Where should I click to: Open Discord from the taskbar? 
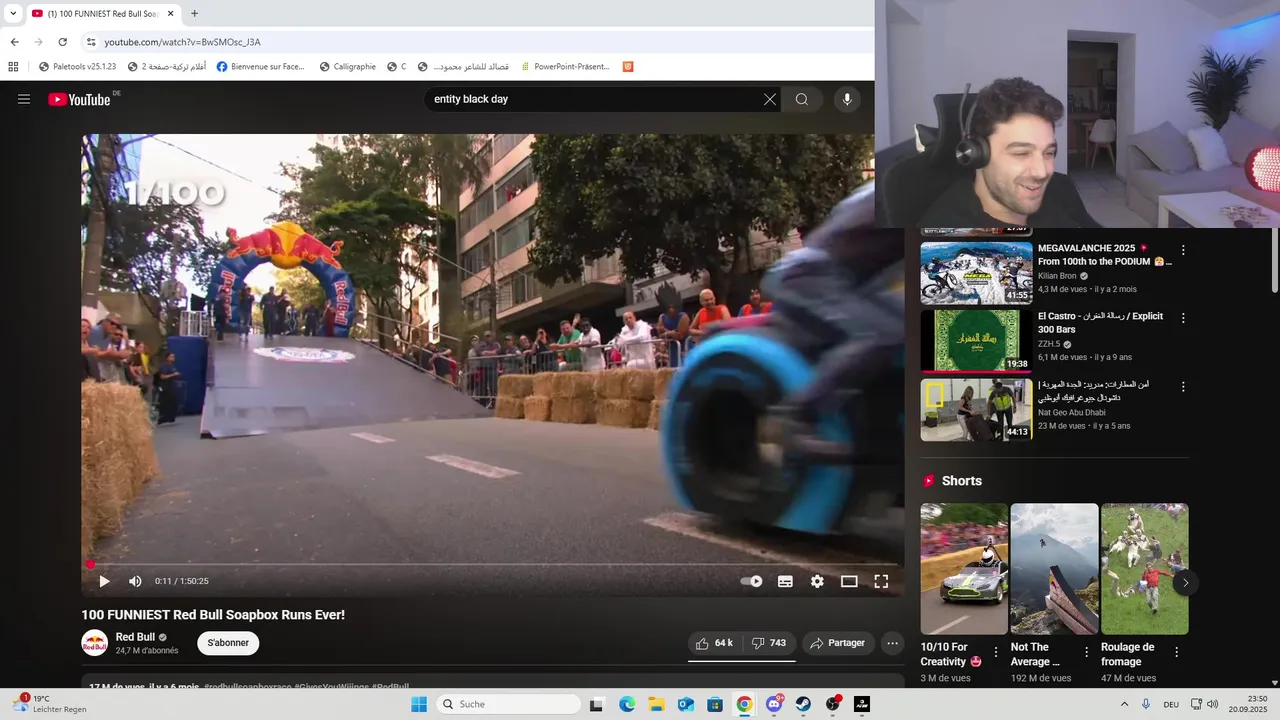tap(774, 704)
